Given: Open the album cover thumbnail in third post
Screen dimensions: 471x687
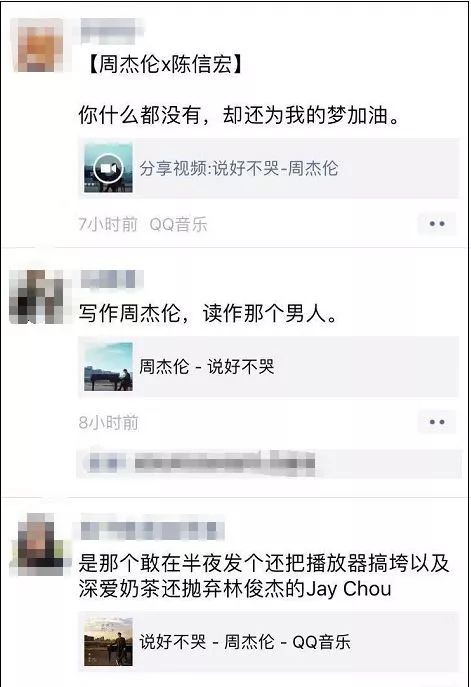Looking at the screenshot, I should (x=108, y=642).
